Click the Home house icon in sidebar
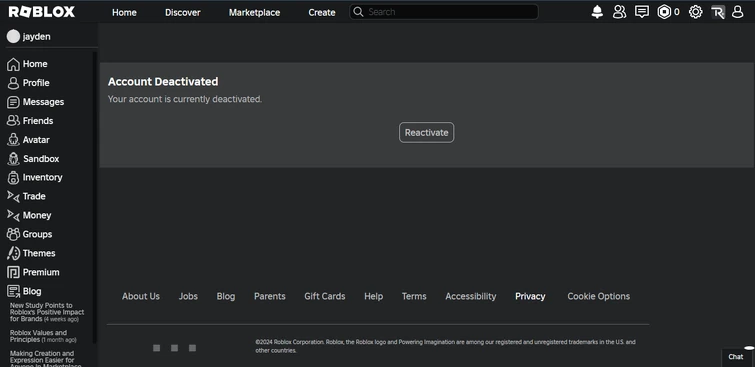The height and width of the screenshot is (367, 755). (13, 64)
